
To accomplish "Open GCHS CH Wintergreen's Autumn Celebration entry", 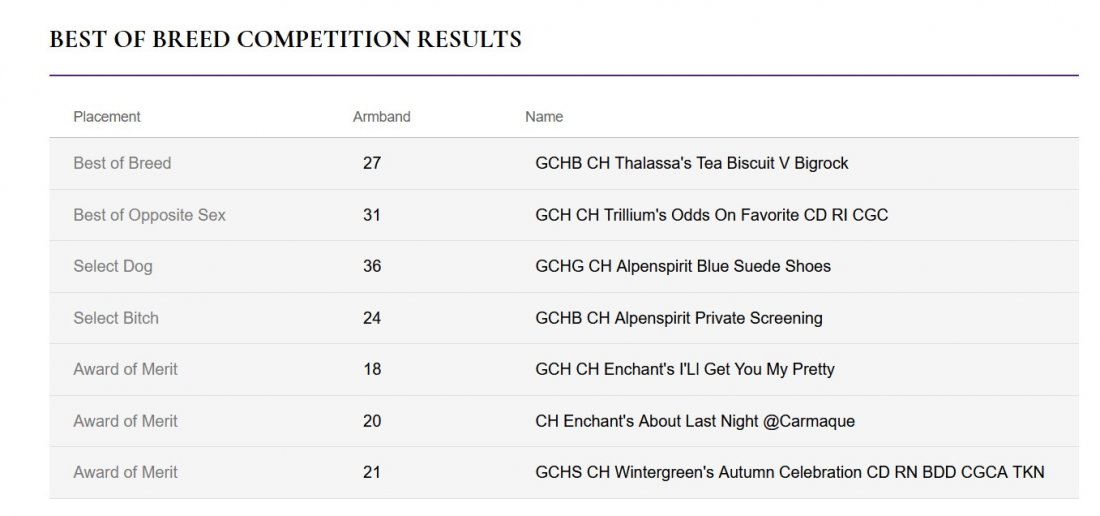I will tap(790, 473).
